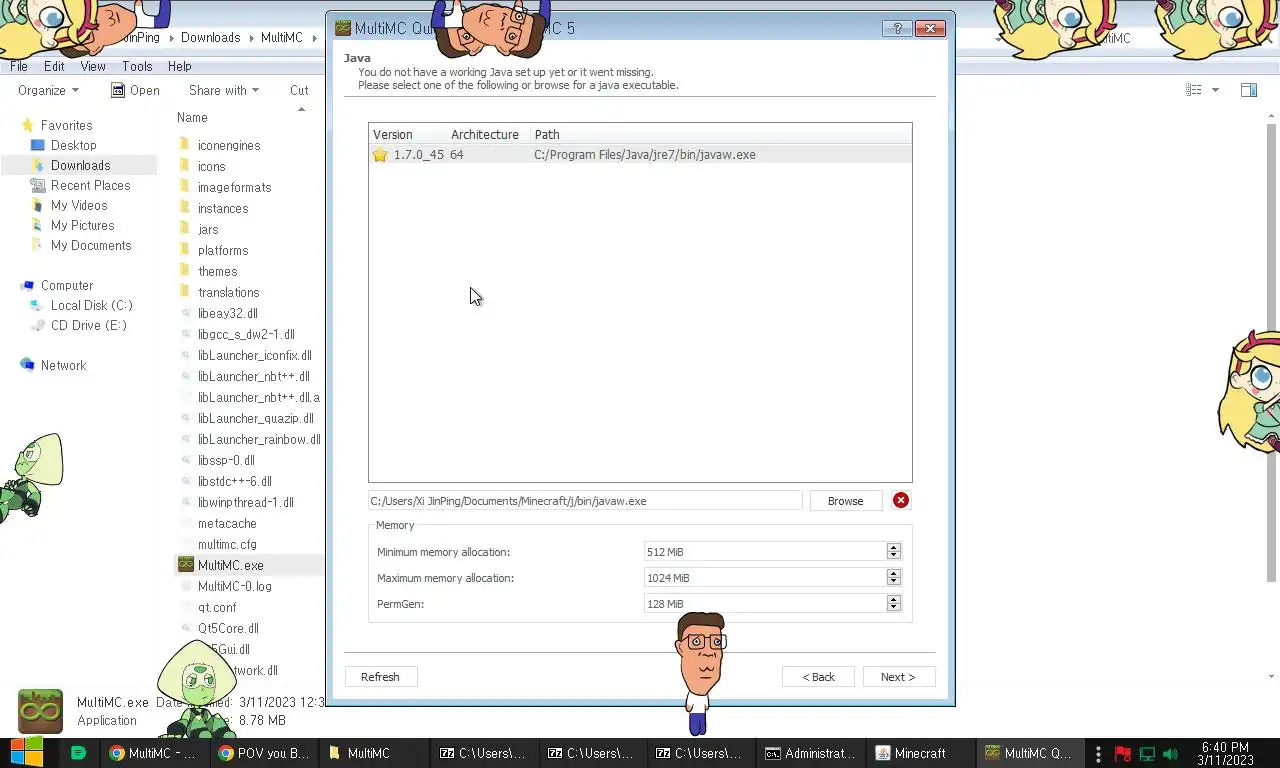Open the Minecraft Java taskbar item

point(920,753)
